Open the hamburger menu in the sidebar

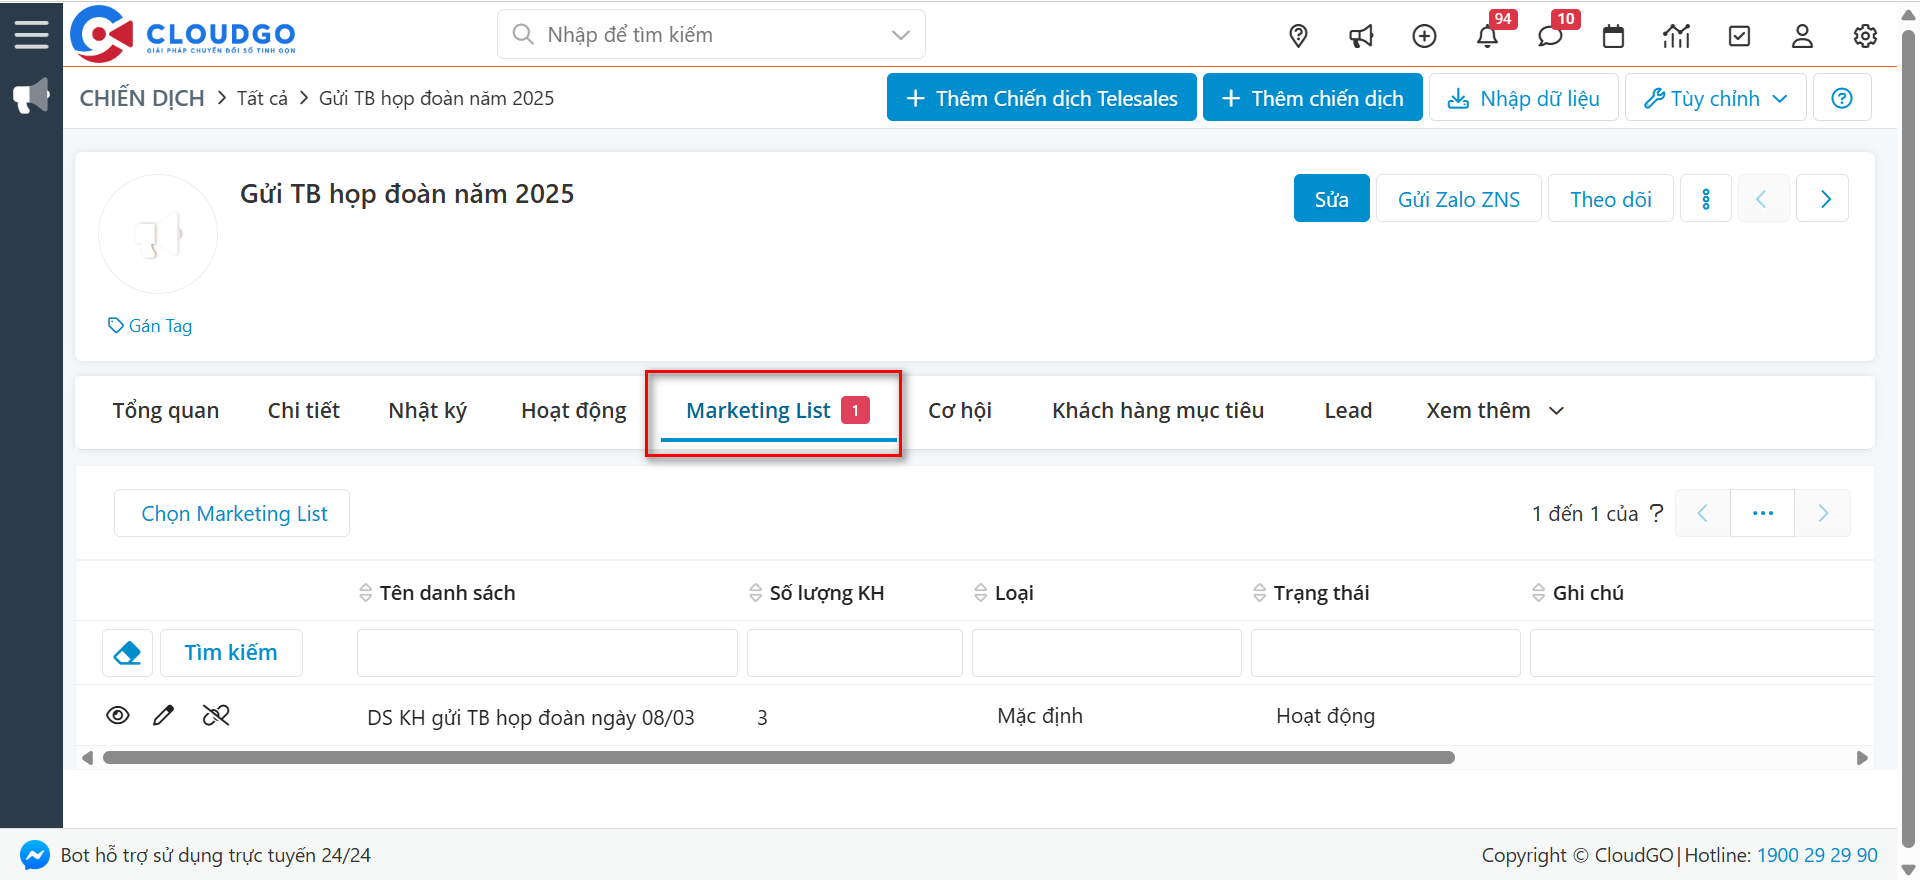click(x=31, y=35)
